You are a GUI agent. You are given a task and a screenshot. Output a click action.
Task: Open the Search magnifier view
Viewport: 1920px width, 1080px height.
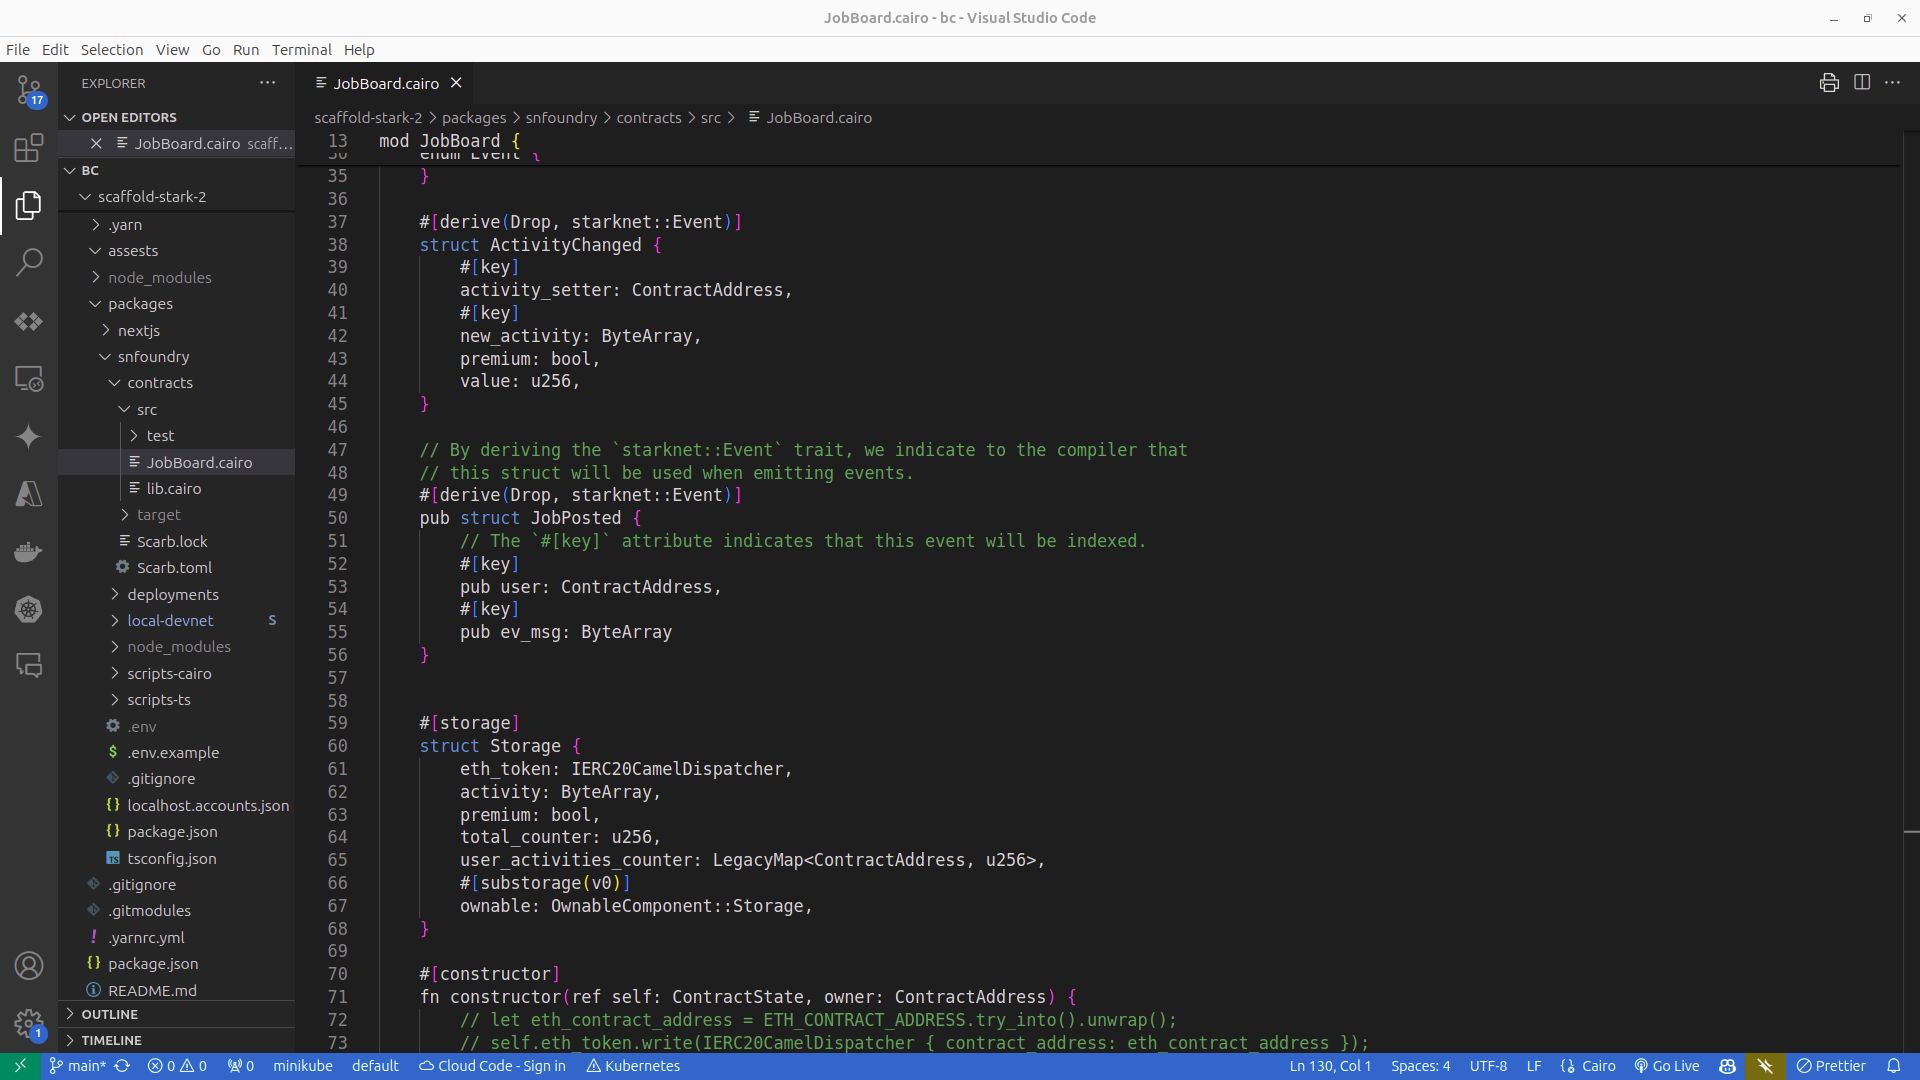(29, 262)
